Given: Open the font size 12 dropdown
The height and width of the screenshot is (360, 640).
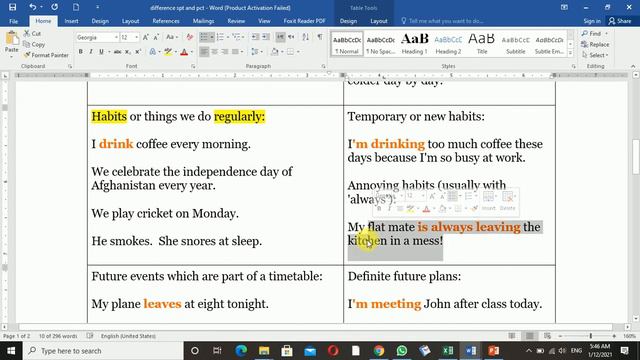Looking at the screenshot, I should click(x=136, y=38).
